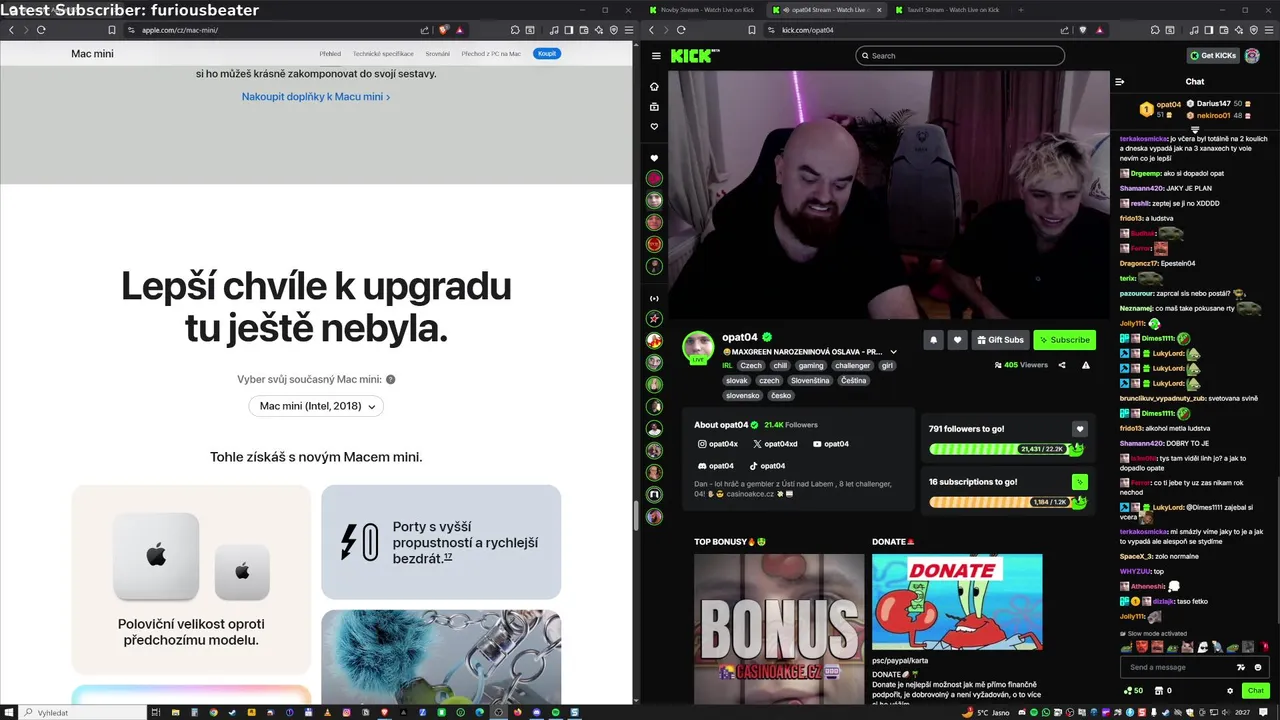Open Browse icon in Kick sidebar
Screen dimensions: 1280x720
click(x=654, y=107)
